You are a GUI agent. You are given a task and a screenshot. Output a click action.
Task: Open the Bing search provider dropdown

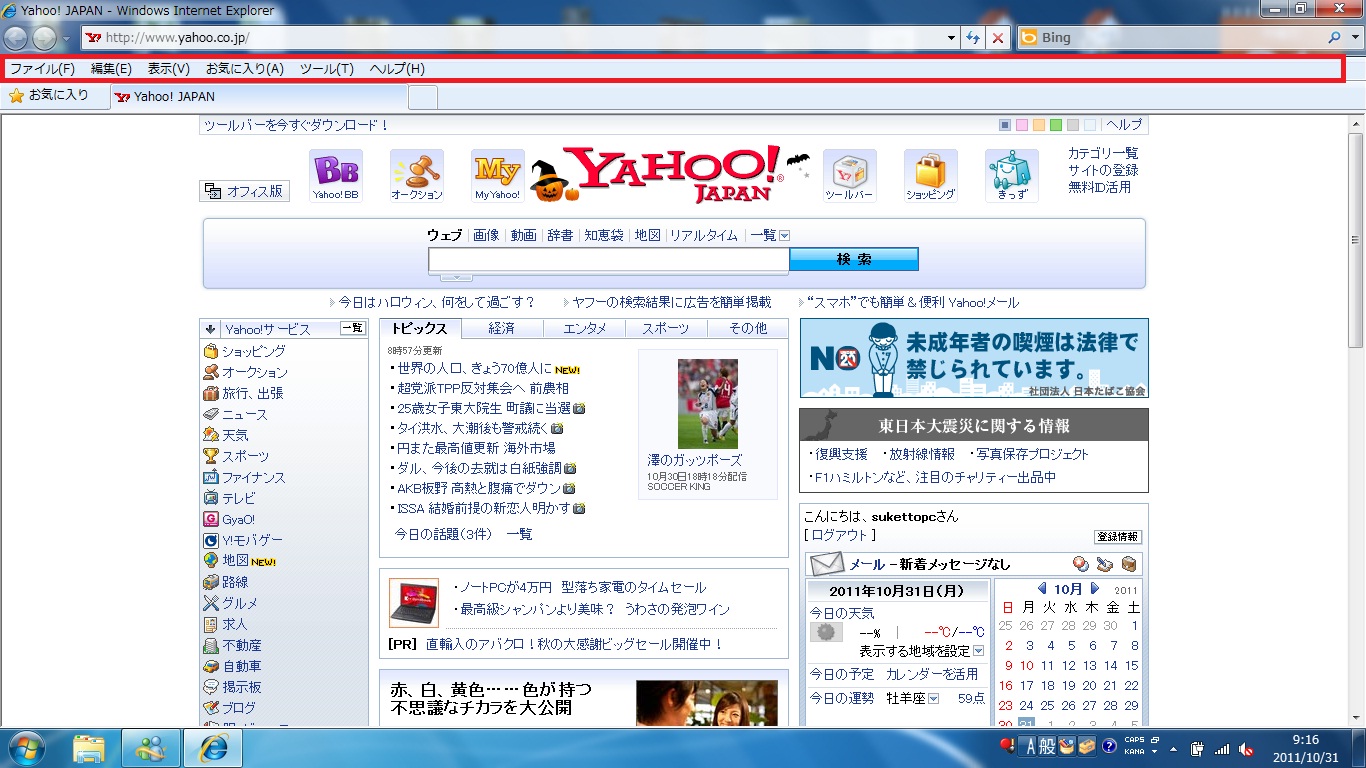pyautogui.click(x=1353, y=38)
